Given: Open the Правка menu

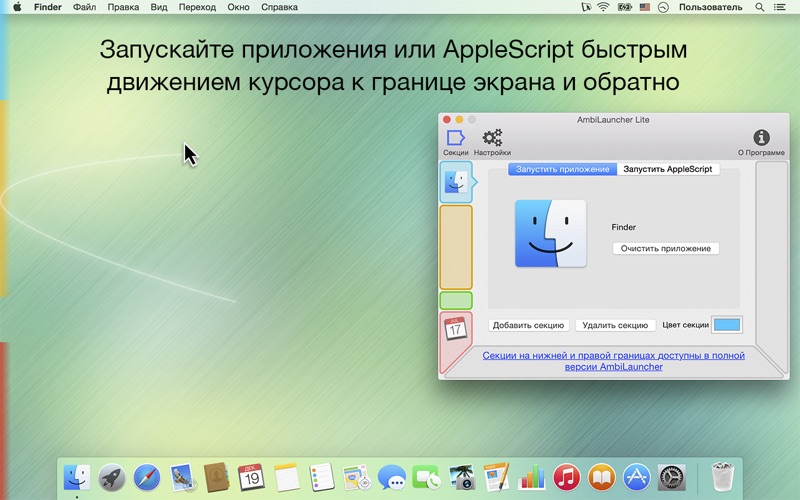Looking at the screenshot, I should [123, 7].
